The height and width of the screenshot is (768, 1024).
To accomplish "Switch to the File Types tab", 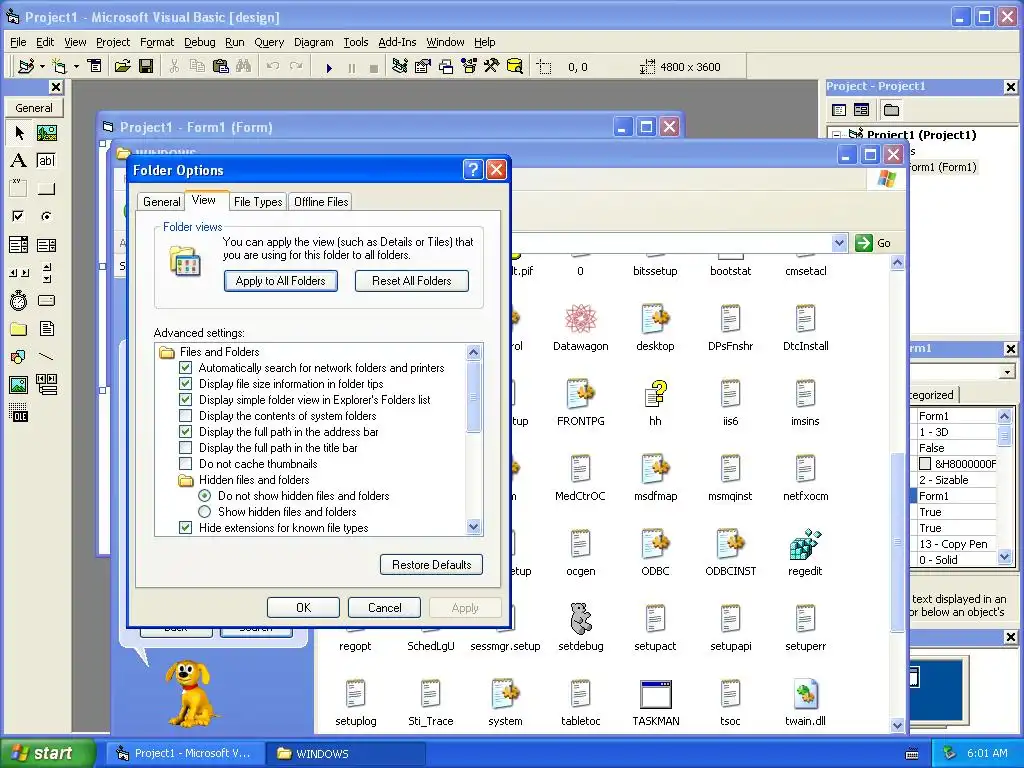I will 258,202.
